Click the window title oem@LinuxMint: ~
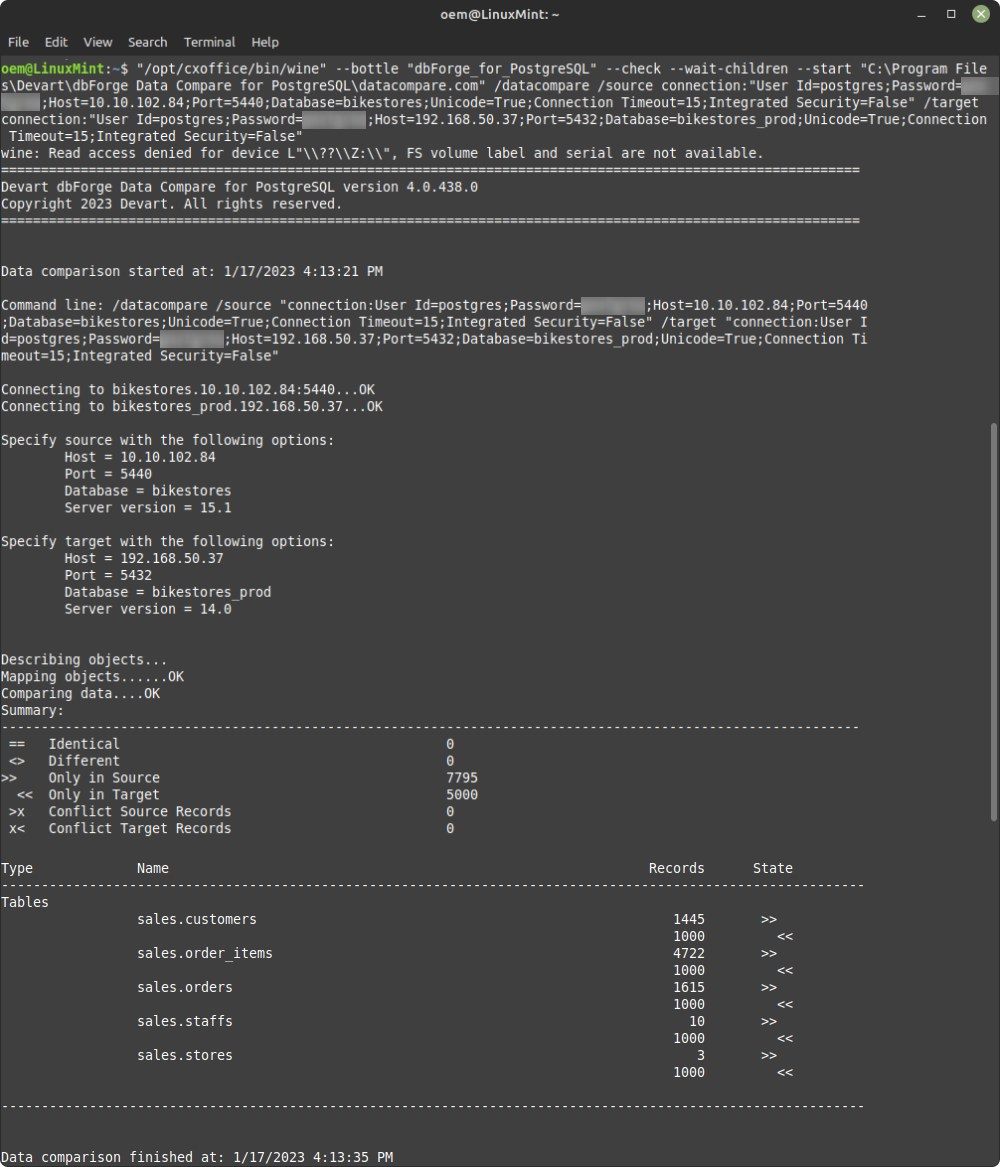 [x=499, y=14]
